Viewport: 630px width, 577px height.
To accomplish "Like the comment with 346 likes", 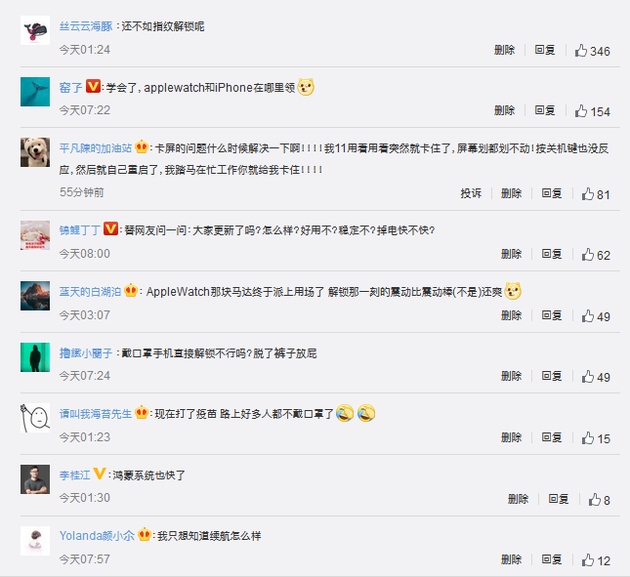I will 581,51.
